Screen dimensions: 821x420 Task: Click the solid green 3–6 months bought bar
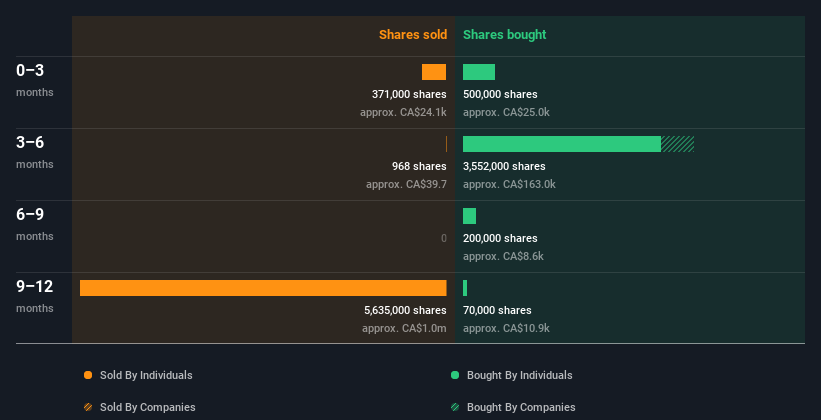click(562, 144)
